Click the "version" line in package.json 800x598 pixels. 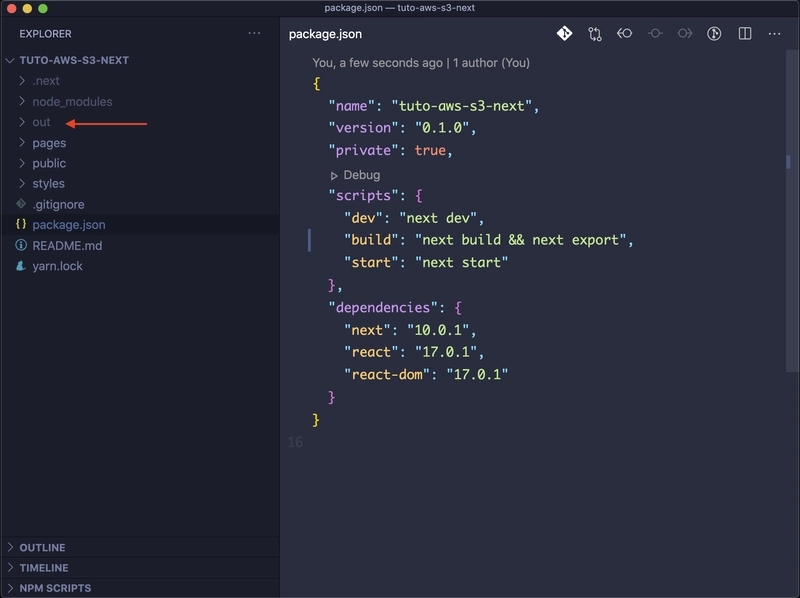coord(402,128)
